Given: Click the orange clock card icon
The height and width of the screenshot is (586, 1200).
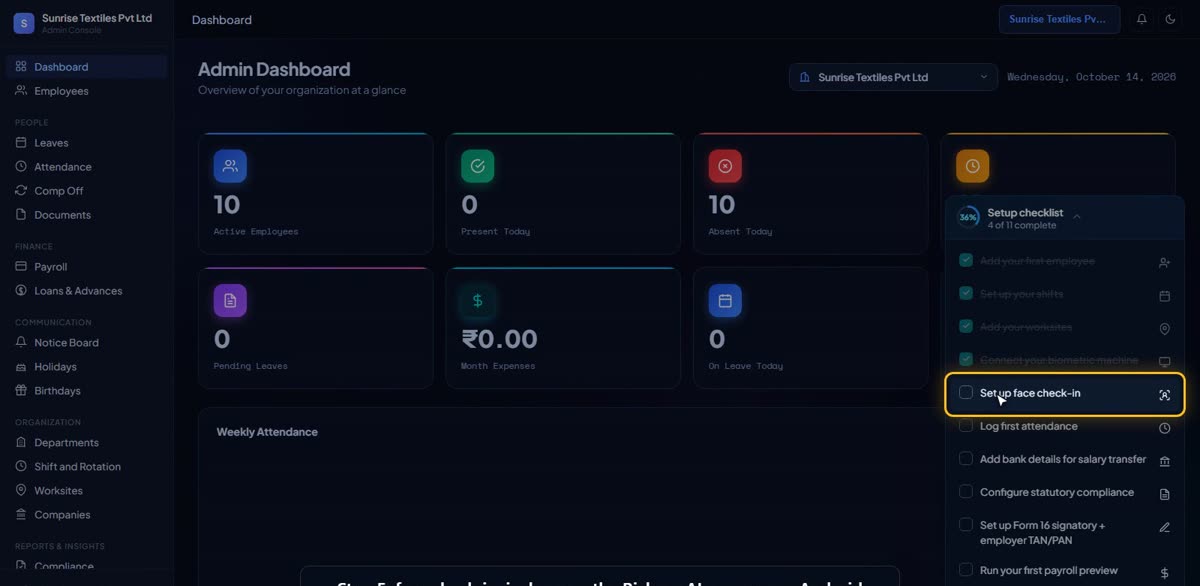Looking at the screenshot, I should pos(972,166).
